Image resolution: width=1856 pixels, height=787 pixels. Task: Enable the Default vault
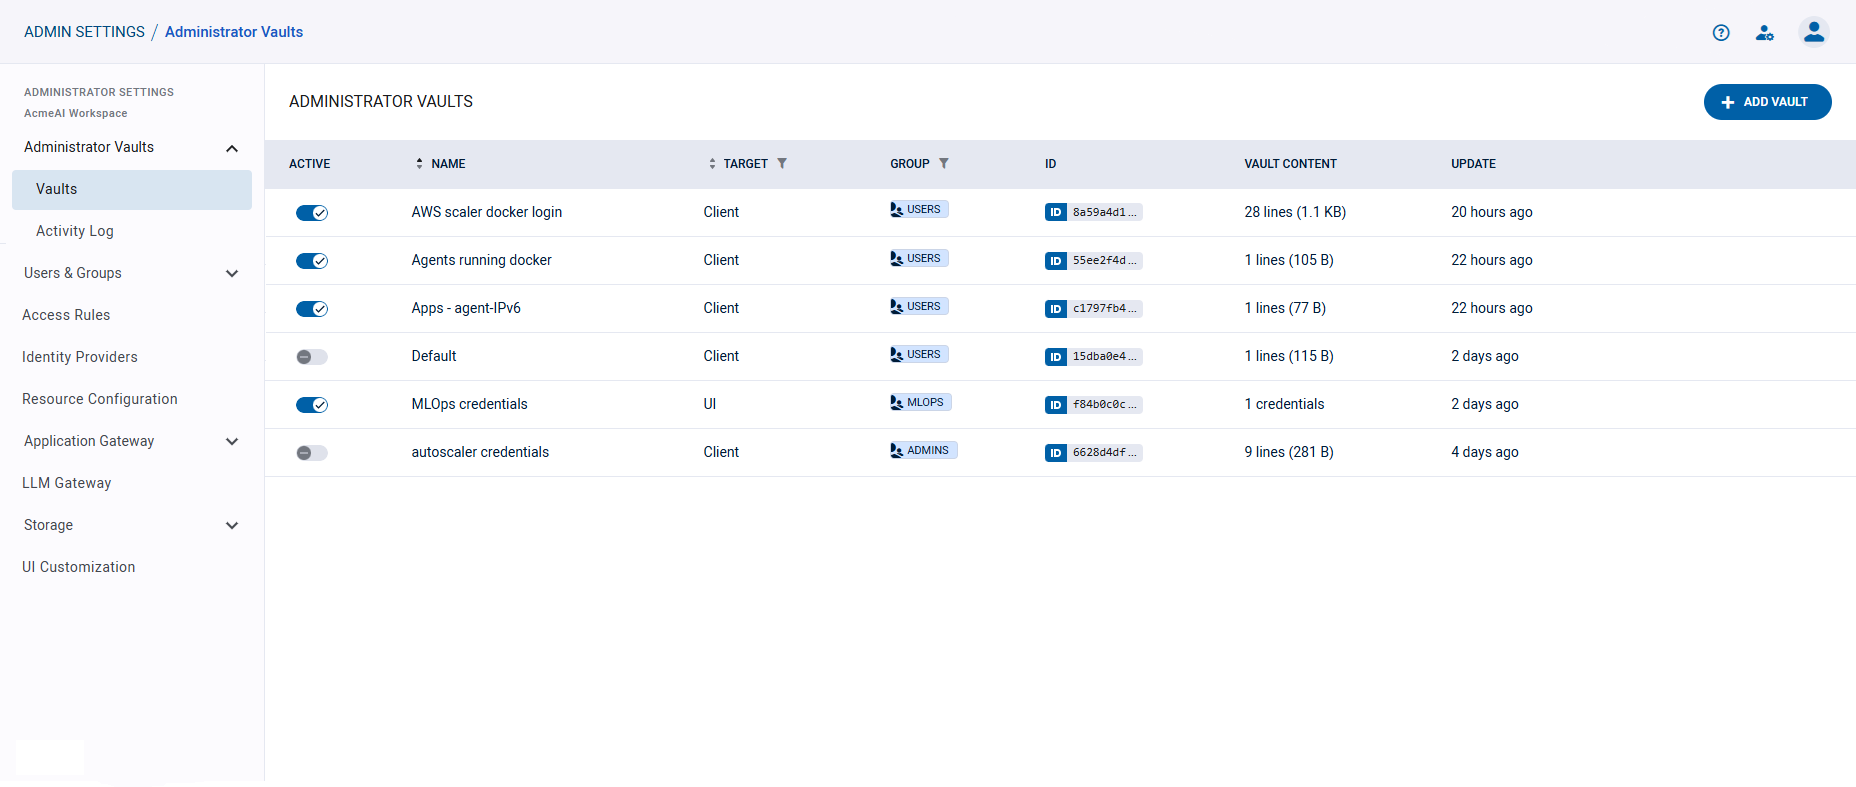coord(312,356)
